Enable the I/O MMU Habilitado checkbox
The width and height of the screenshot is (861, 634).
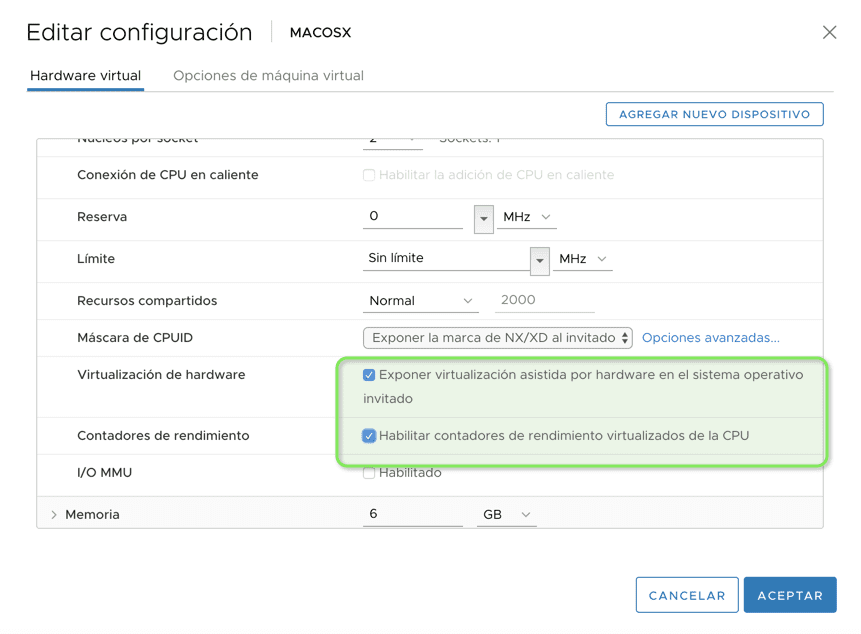click(369, 472)
